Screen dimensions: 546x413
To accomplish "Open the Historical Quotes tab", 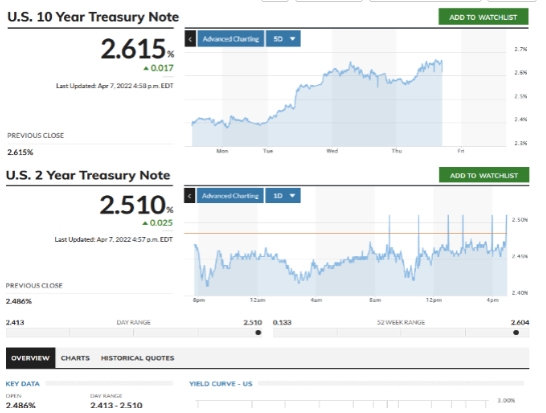I will [138, 358].
